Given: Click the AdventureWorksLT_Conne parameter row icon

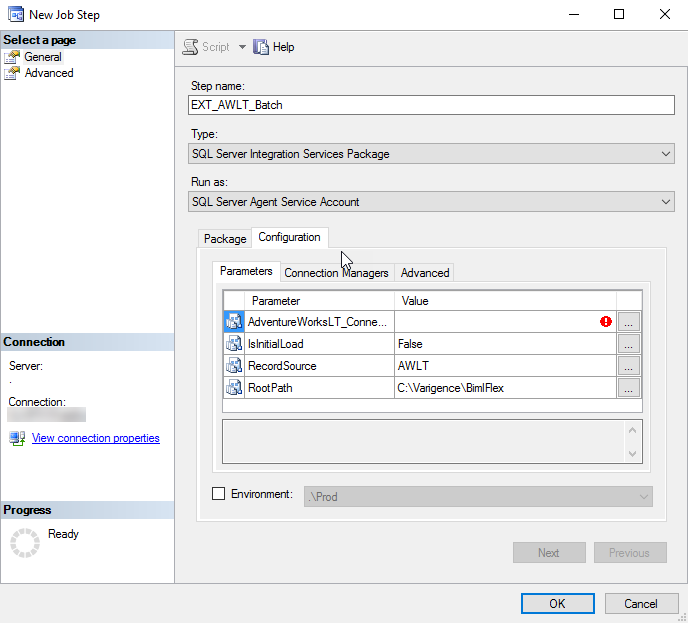Looking at the screenshot, I should pos(234,322).
